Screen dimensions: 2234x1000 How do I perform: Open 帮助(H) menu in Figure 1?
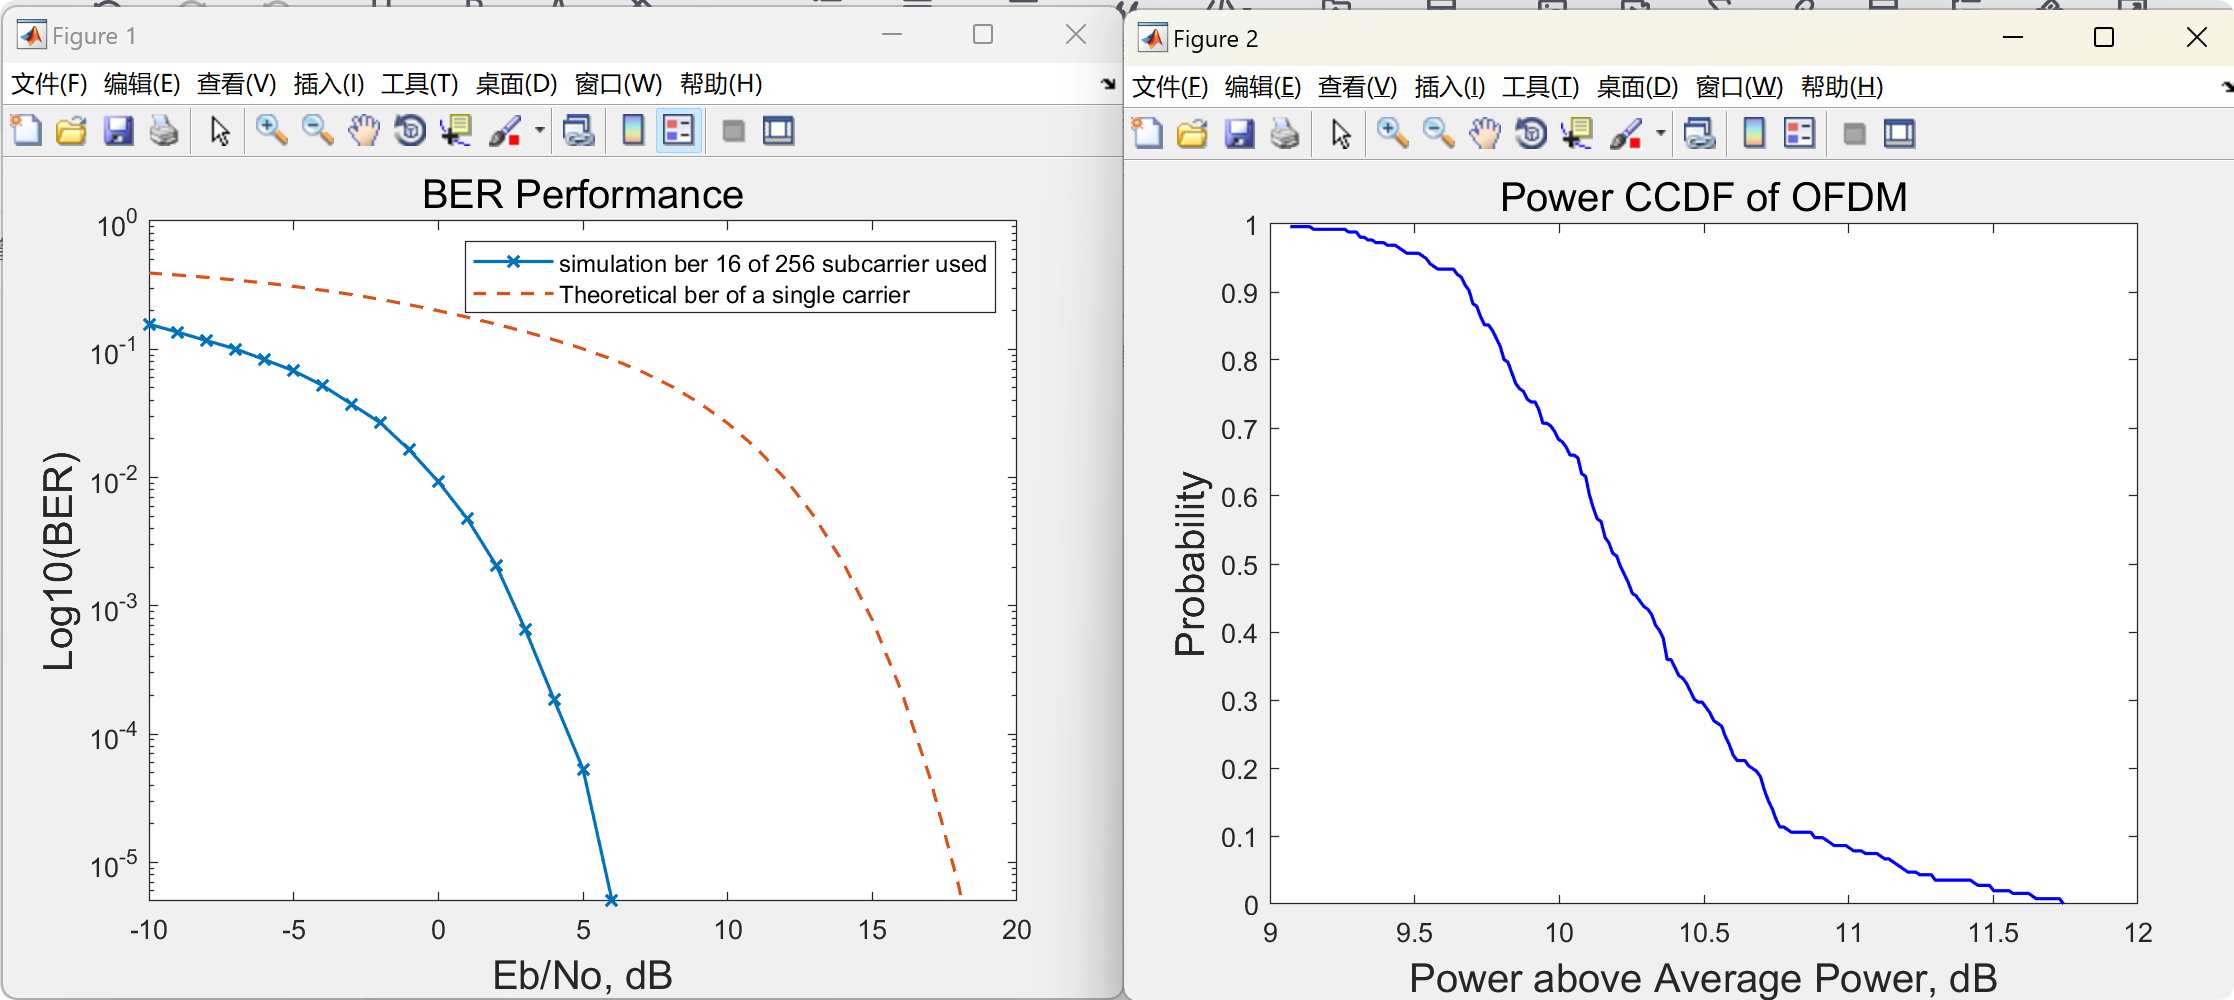(720, 84)
